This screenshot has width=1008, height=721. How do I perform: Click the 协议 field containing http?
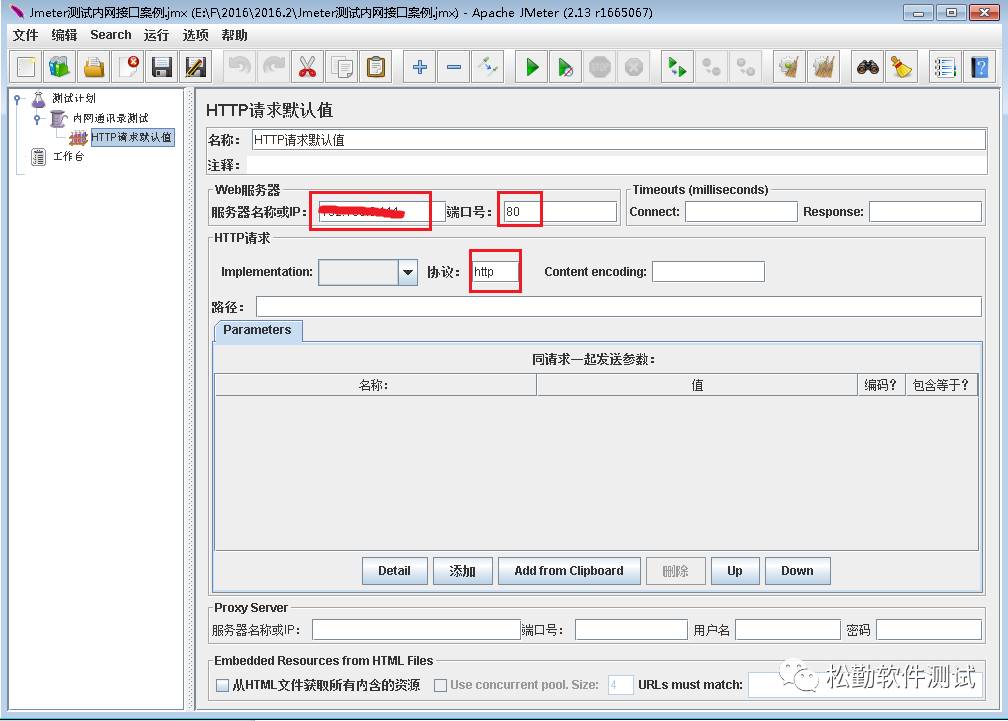[495, 272]
